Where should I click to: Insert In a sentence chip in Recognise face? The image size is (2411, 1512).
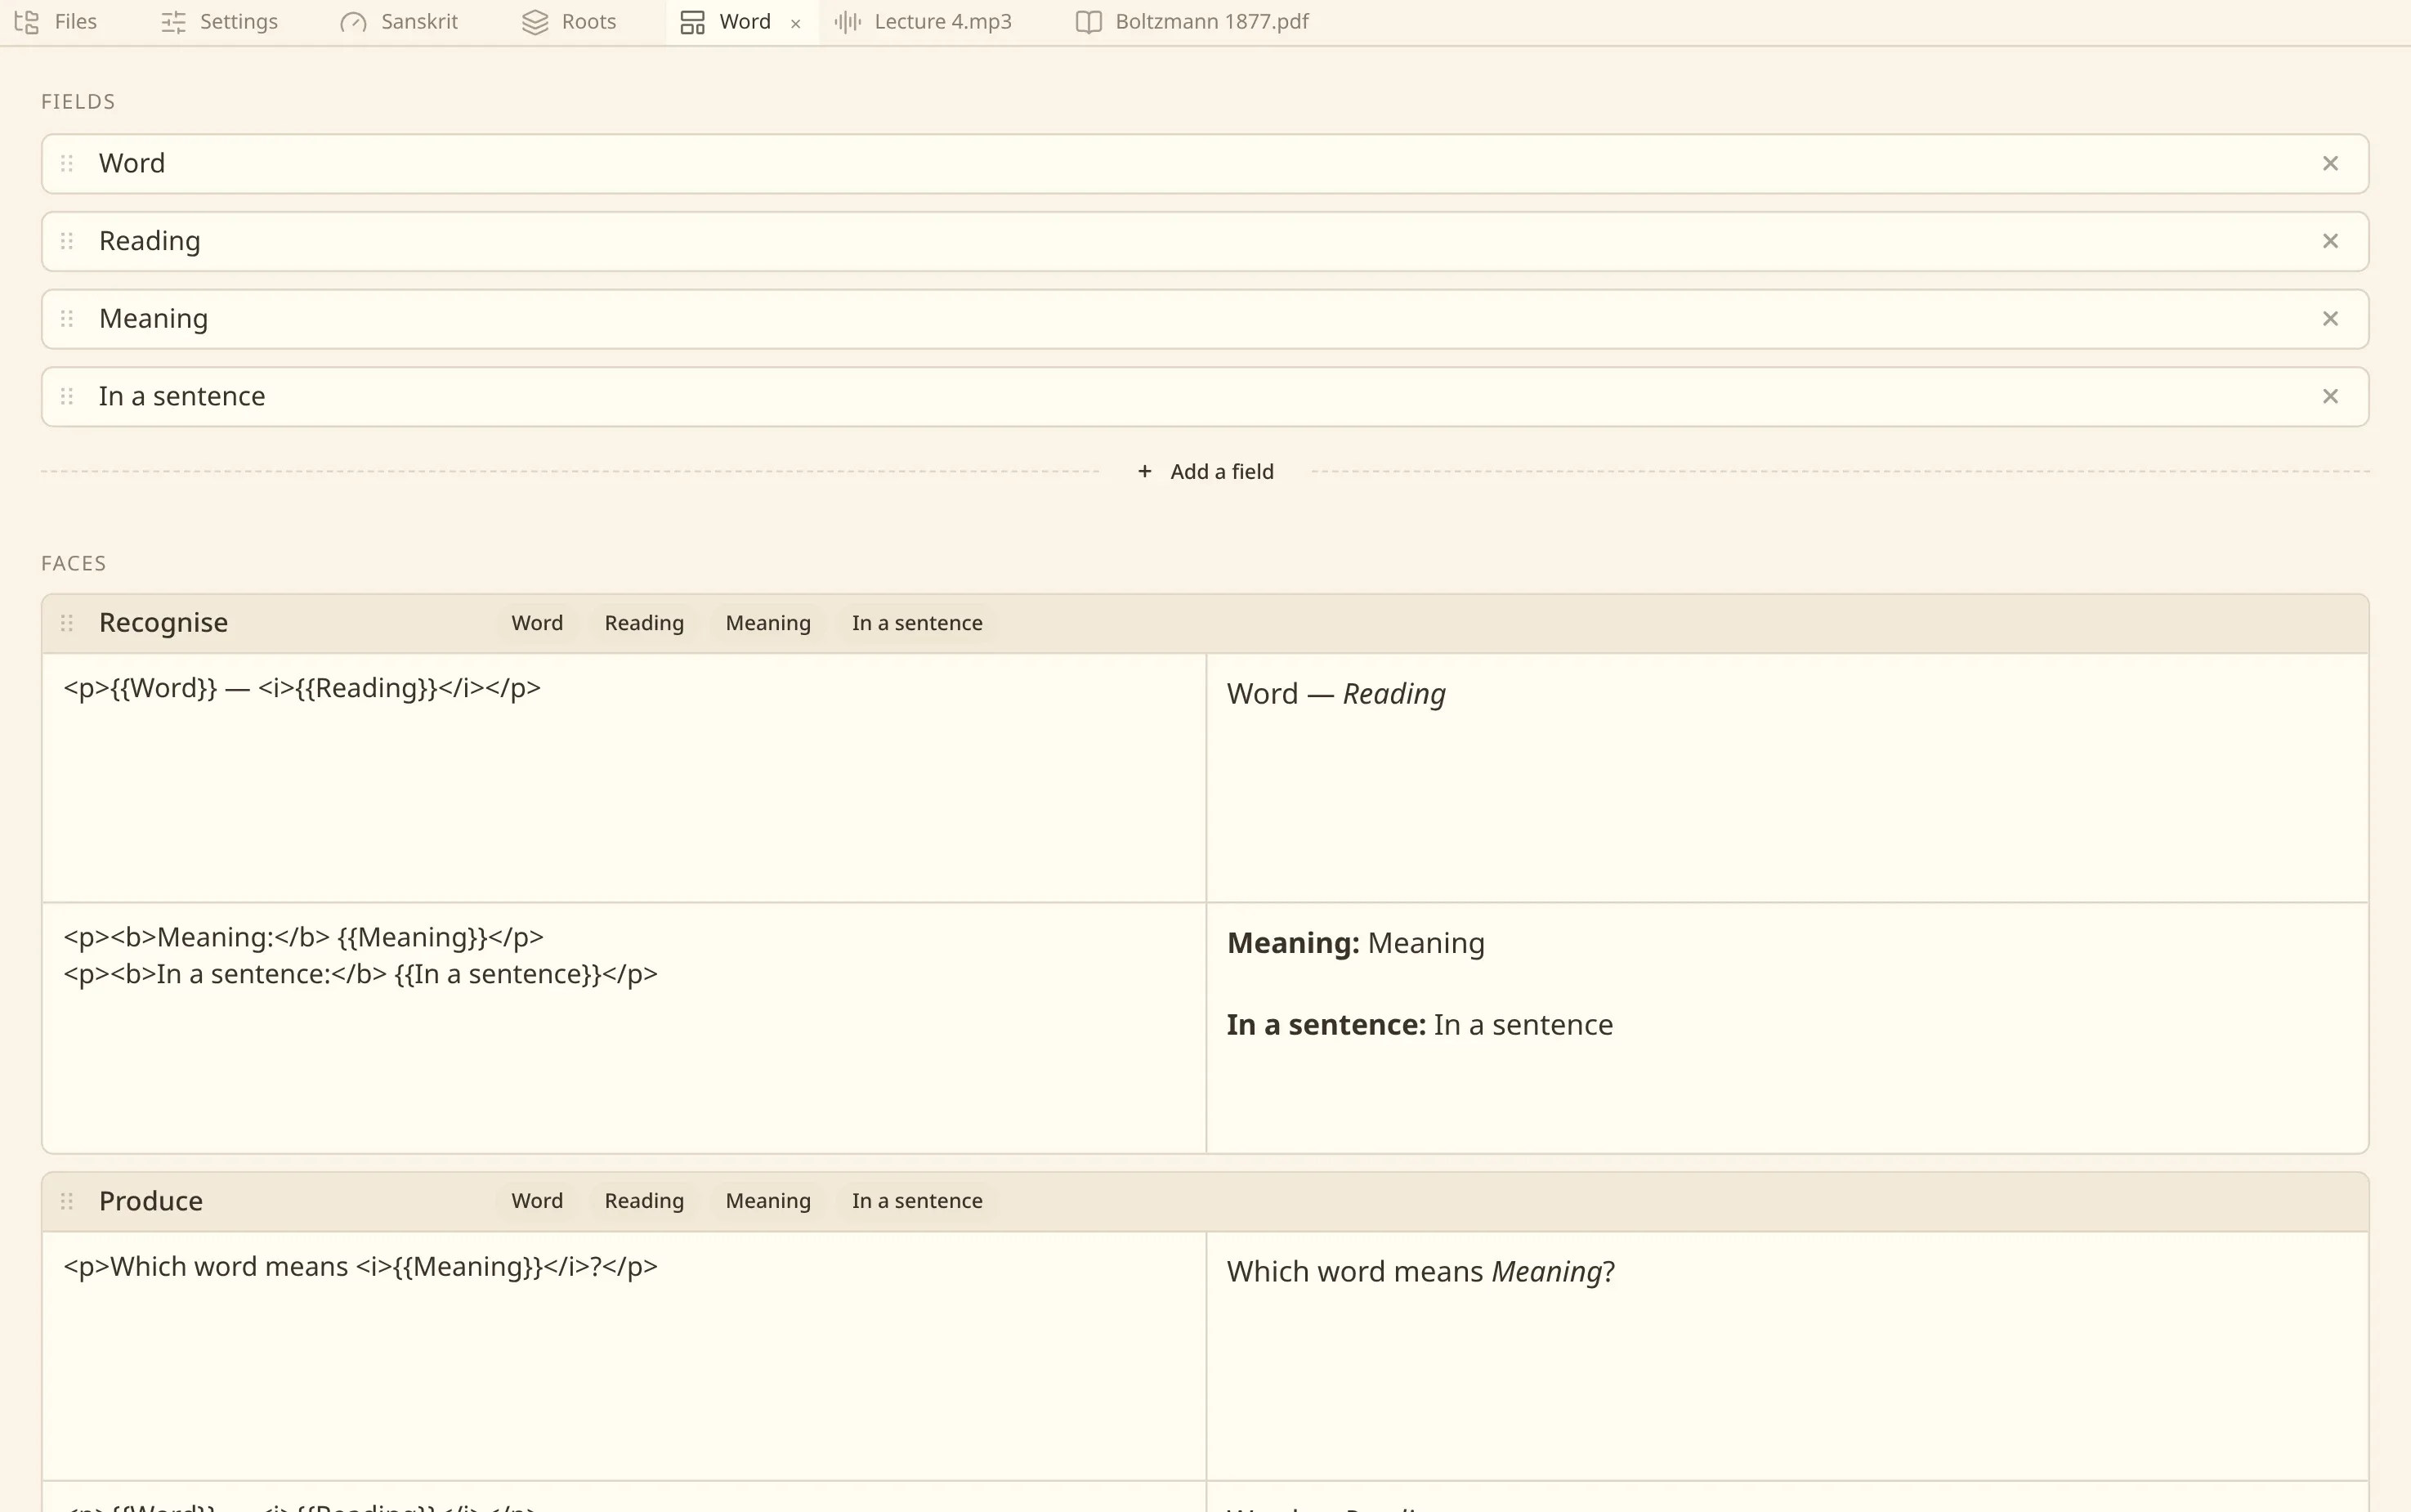(917, 623)
